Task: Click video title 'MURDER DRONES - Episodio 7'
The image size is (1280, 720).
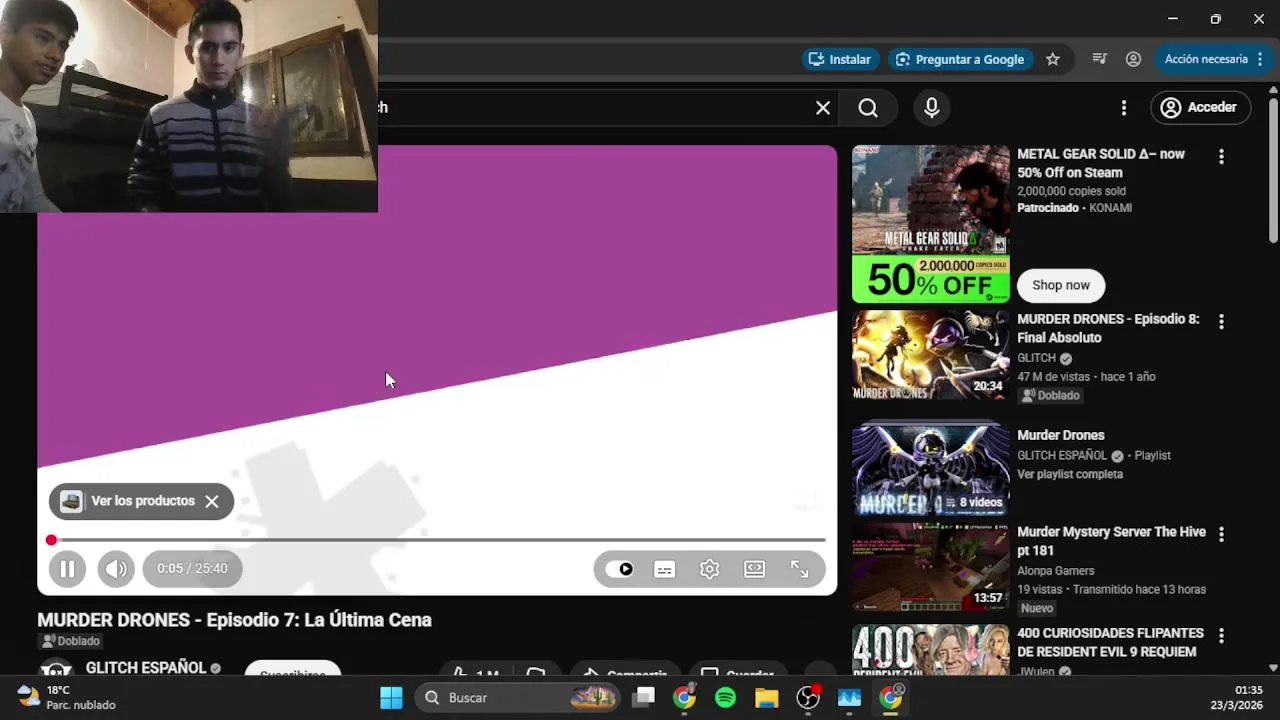Action: (235, 620)
